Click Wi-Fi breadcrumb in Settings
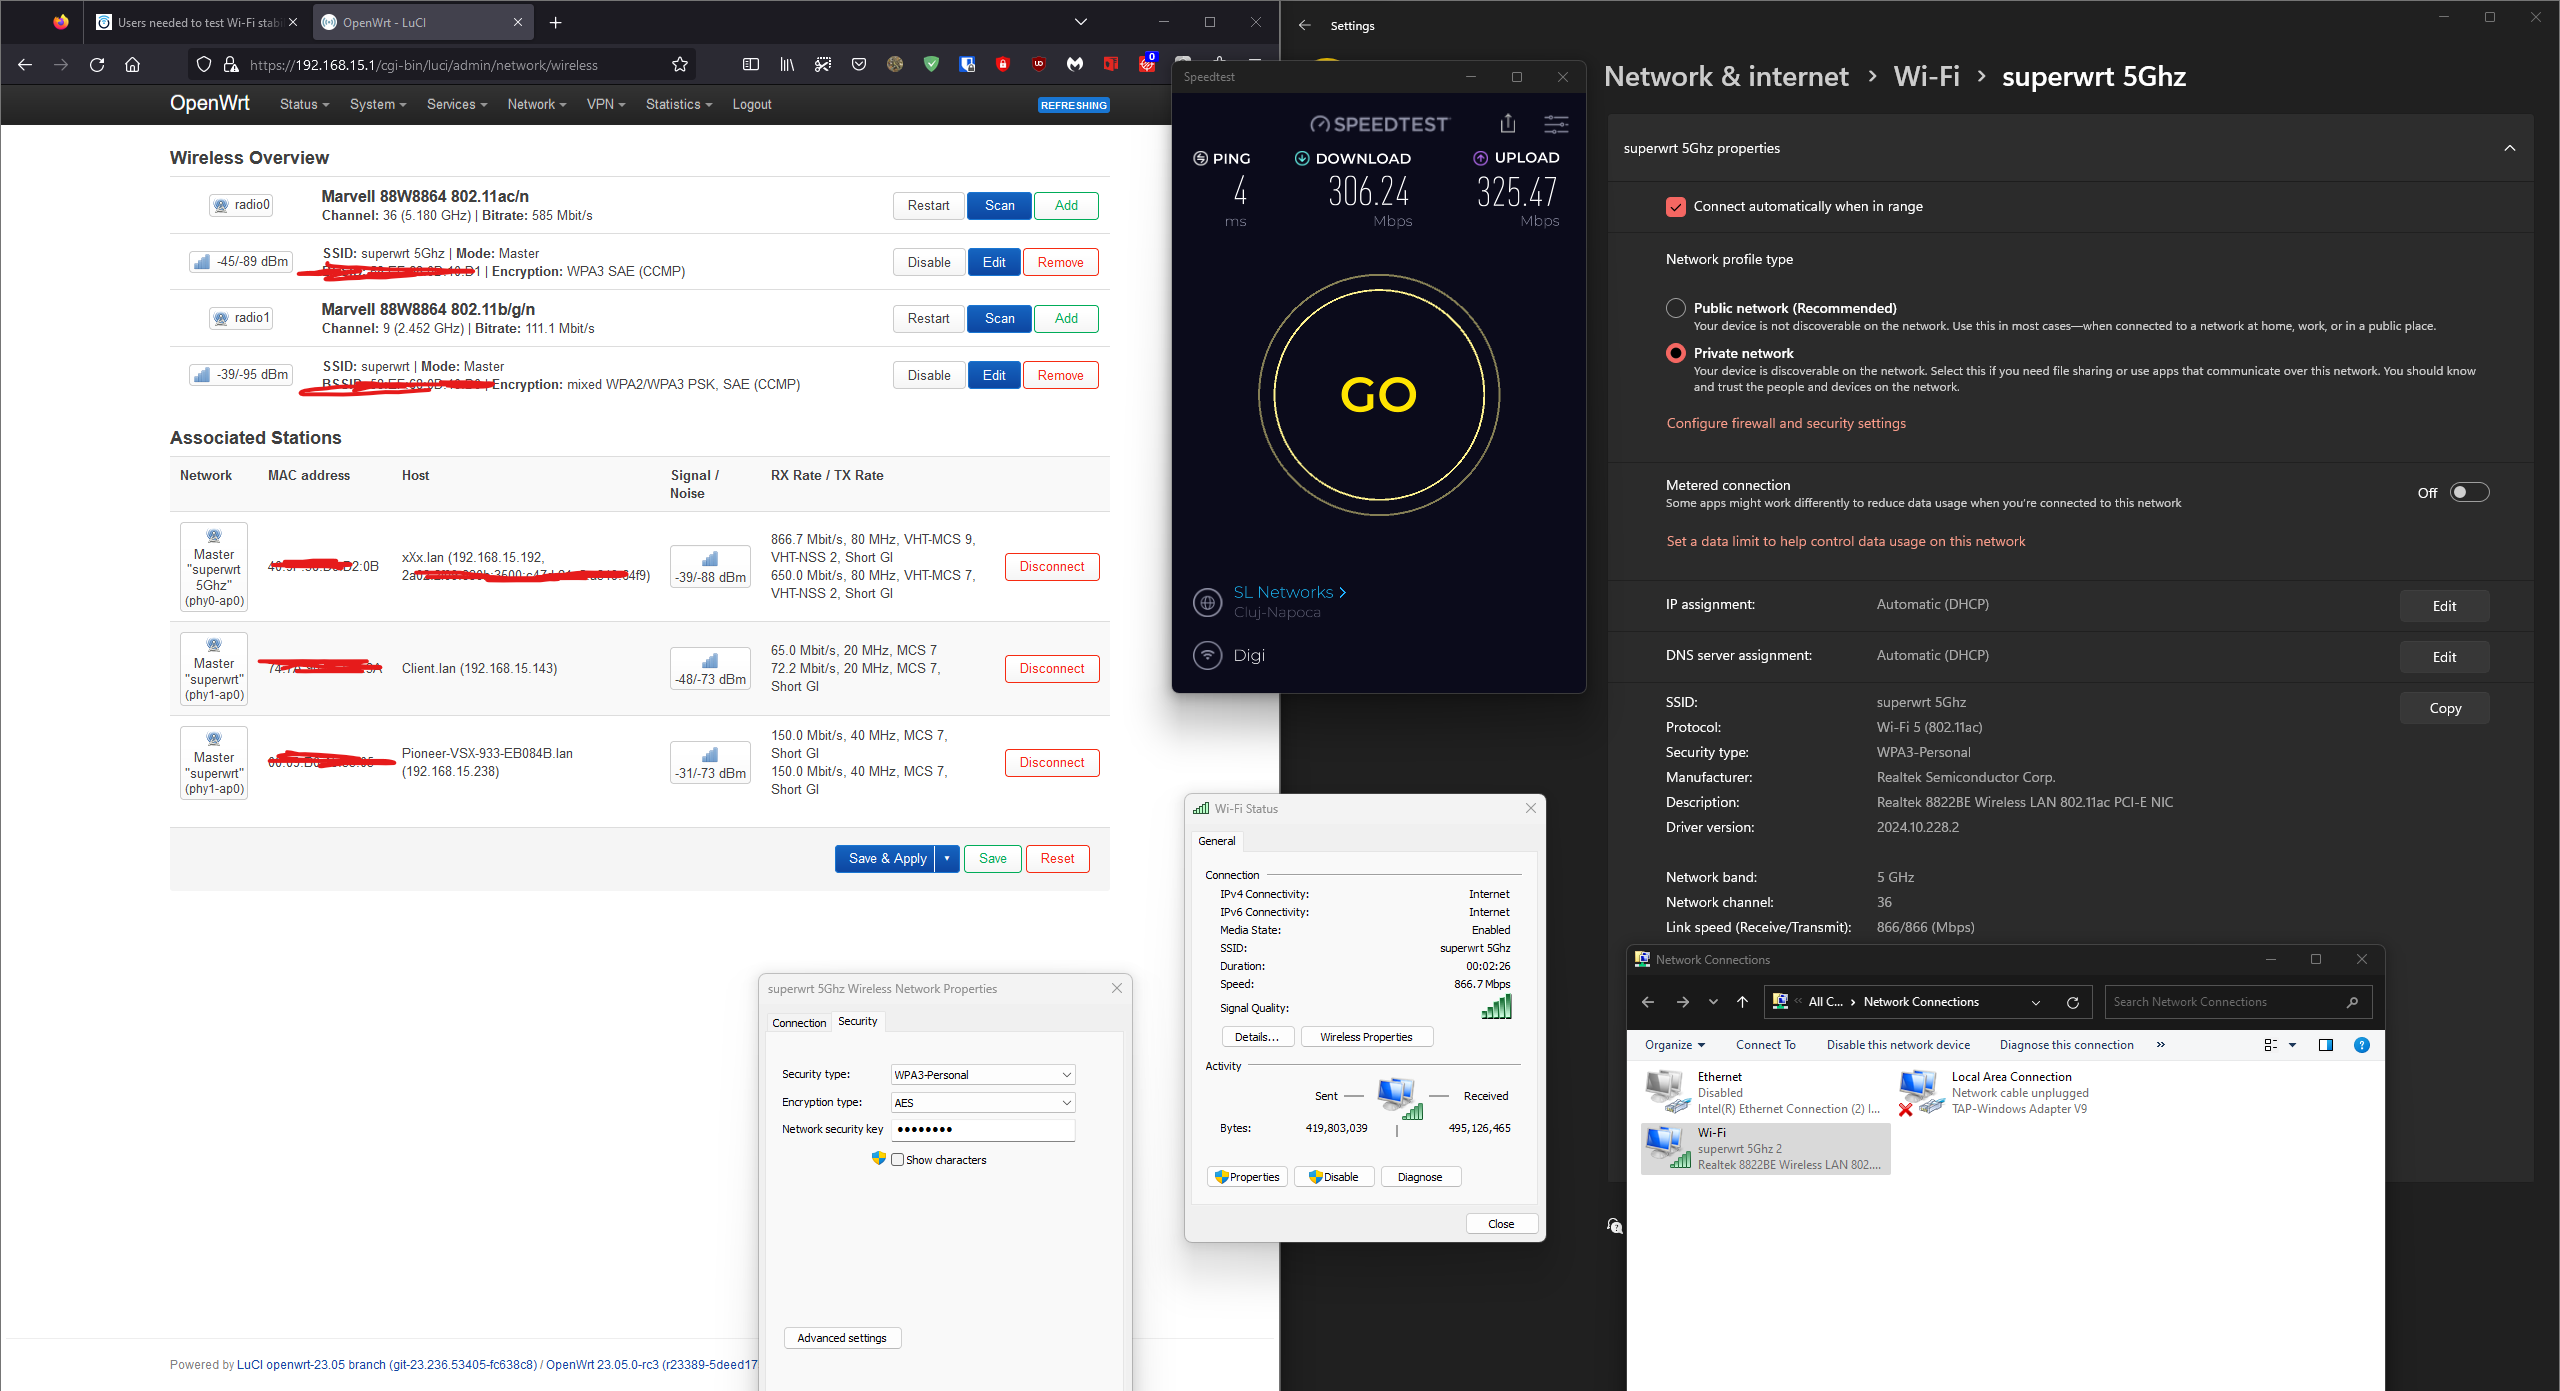Image resolution: width=2560 pixels, height=1391 pixels. (x=1926, y=77)
